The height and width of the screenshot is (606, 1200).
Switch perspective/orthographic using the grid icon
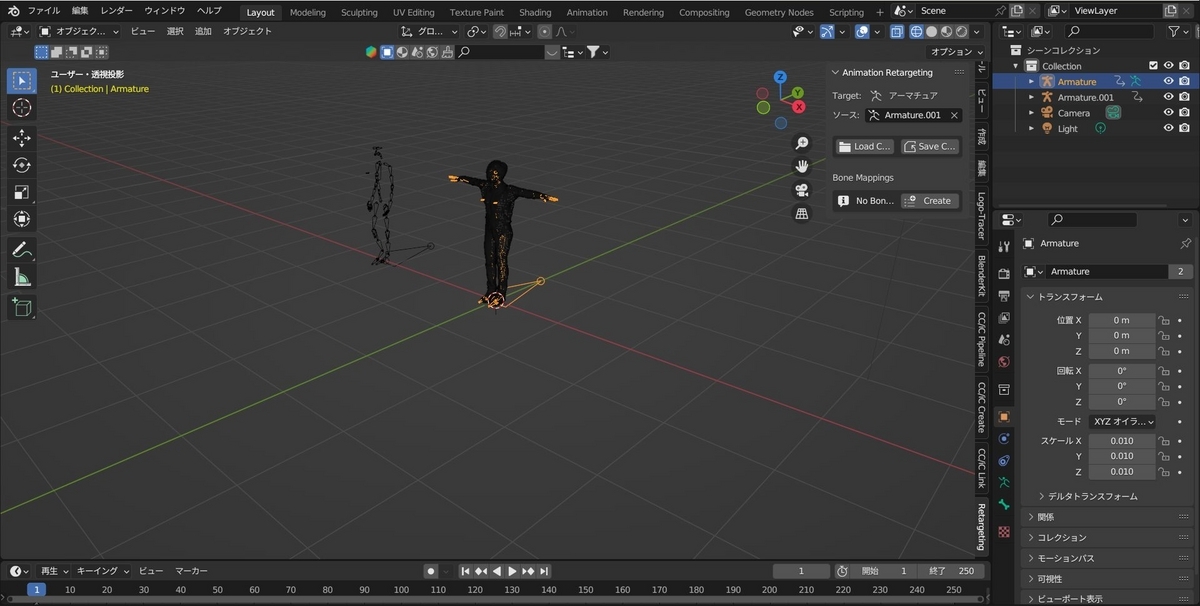[x=802, y=213]
